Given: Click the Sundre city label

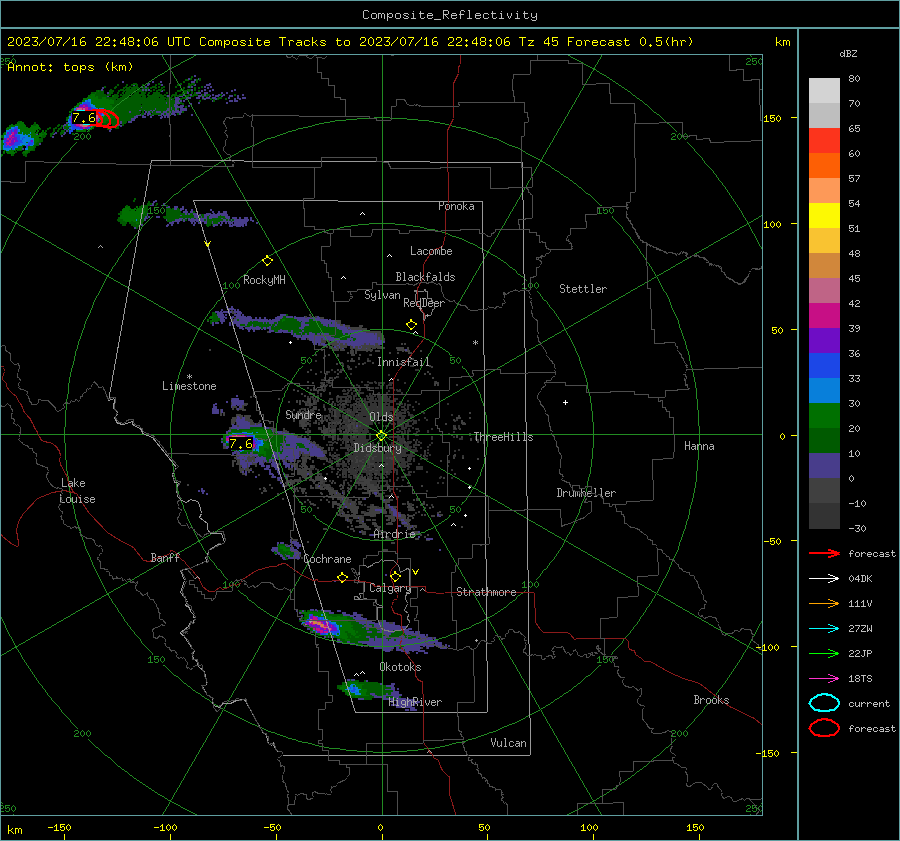Looking at the screenshot, I should point(303,414).
